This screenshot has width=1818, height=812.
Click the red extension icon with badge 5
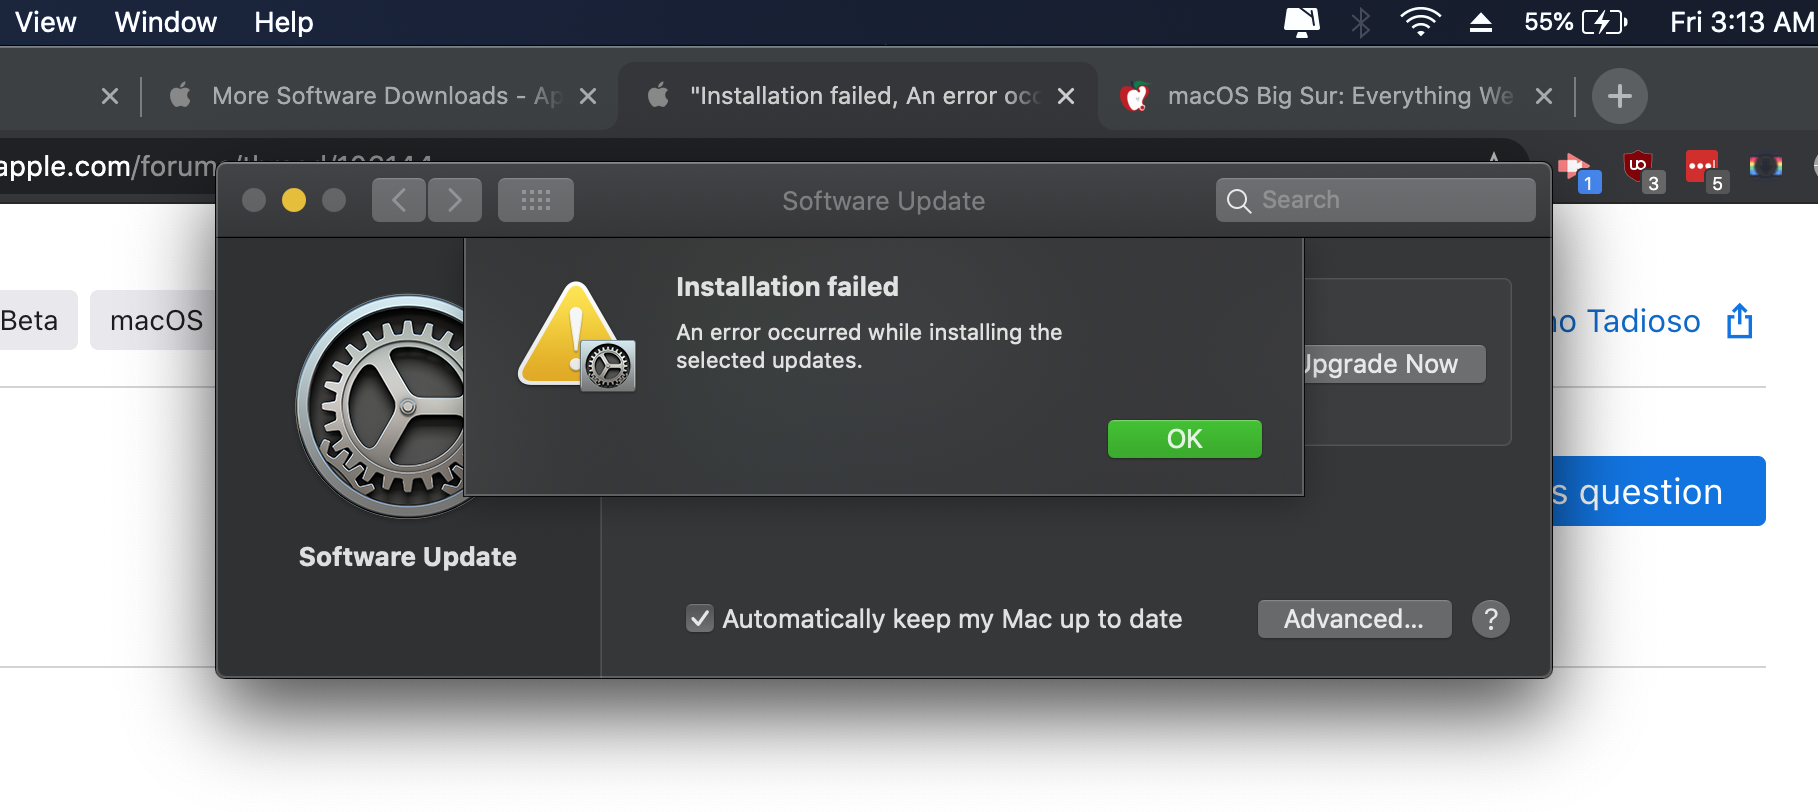(x=1702, y=167)
